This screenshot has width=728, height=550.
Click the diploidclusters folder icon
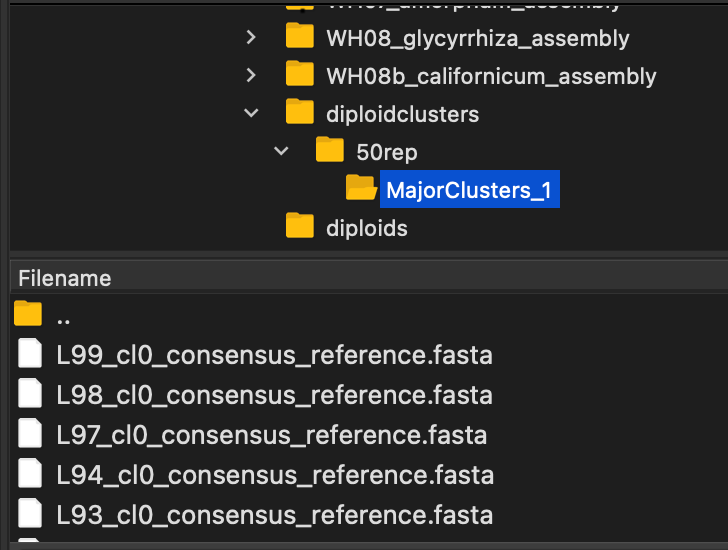299,112
